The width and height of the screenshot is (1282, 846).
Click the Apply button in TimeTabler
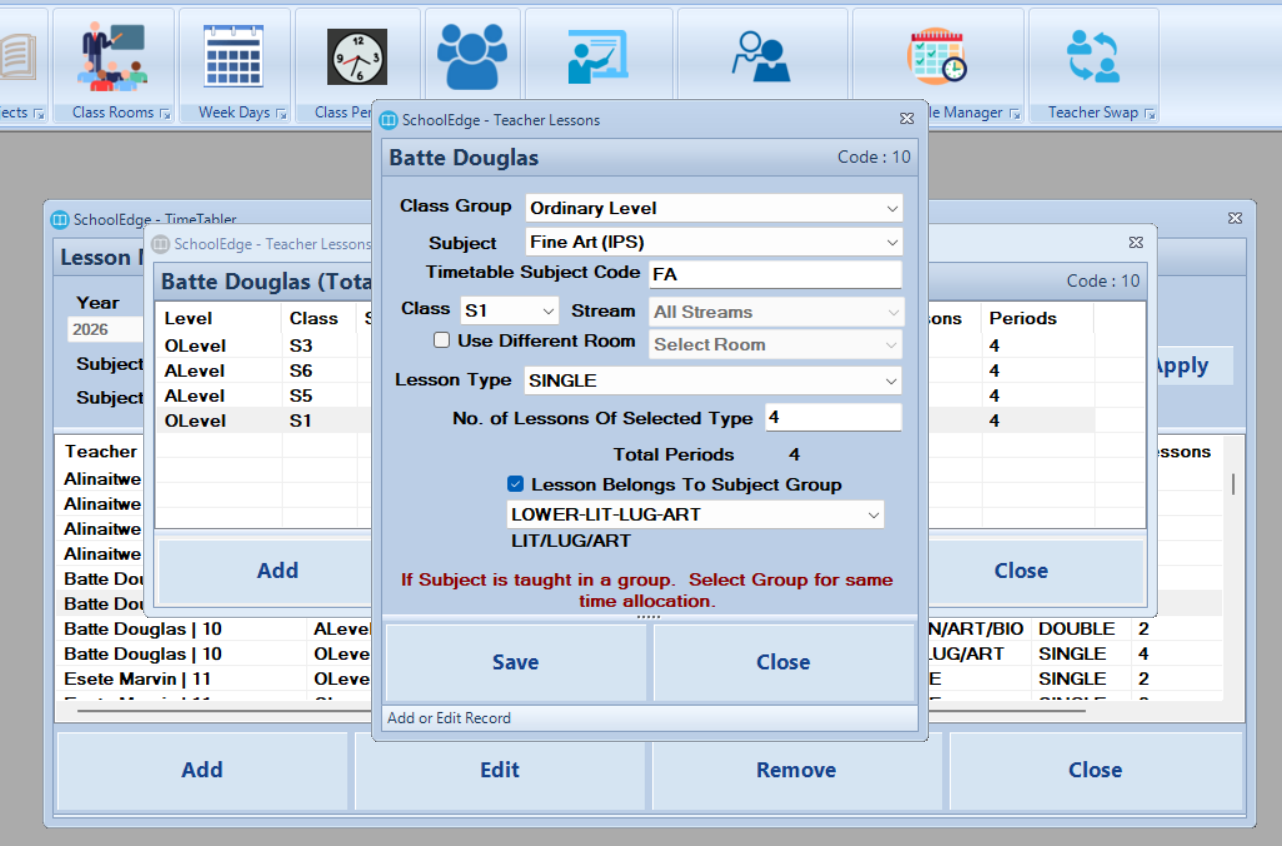tap(1181, 366)
